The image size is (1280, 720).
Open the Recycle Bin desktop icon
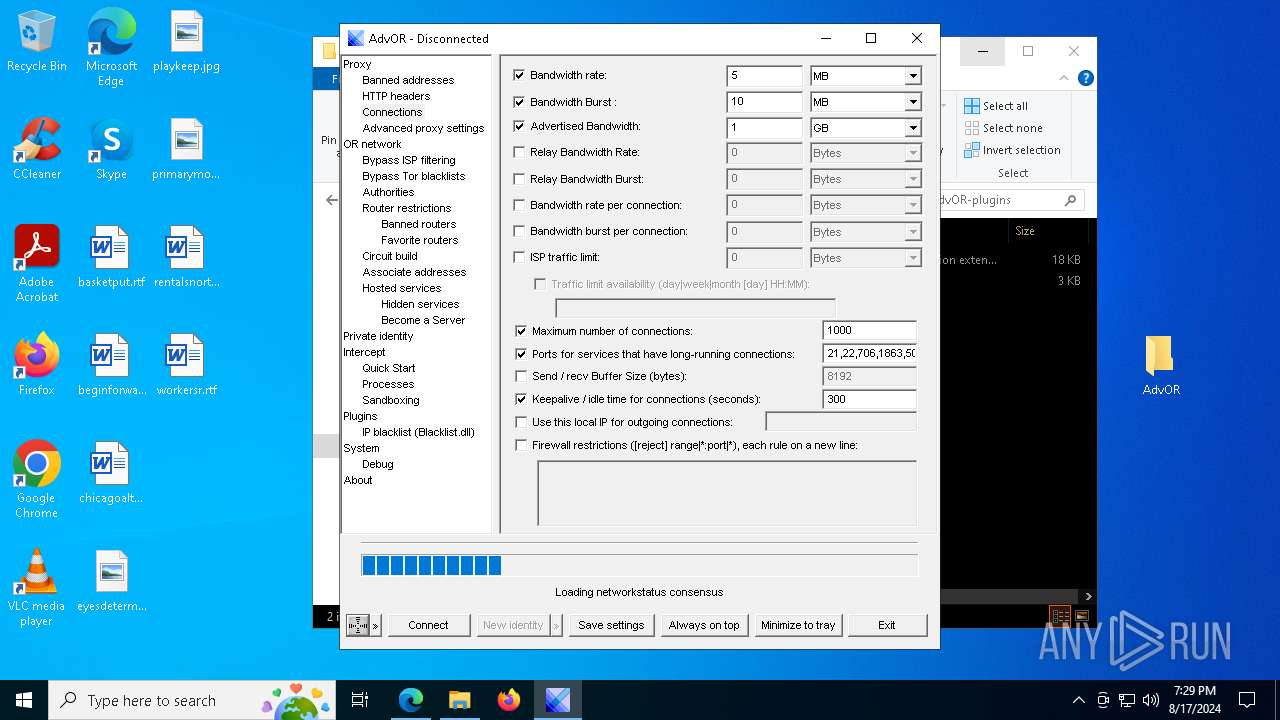pos(37,42)
